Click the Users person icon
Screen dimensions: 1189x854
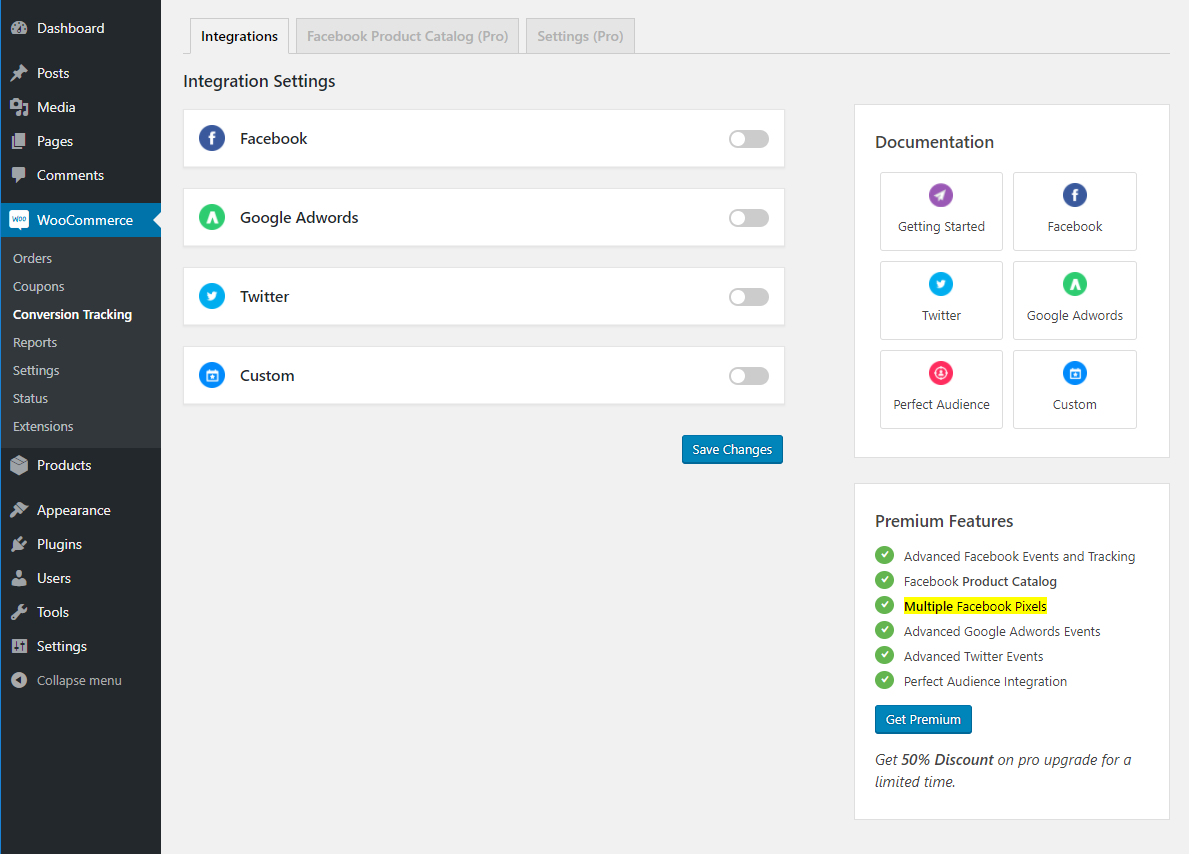[x=19, y=578]
